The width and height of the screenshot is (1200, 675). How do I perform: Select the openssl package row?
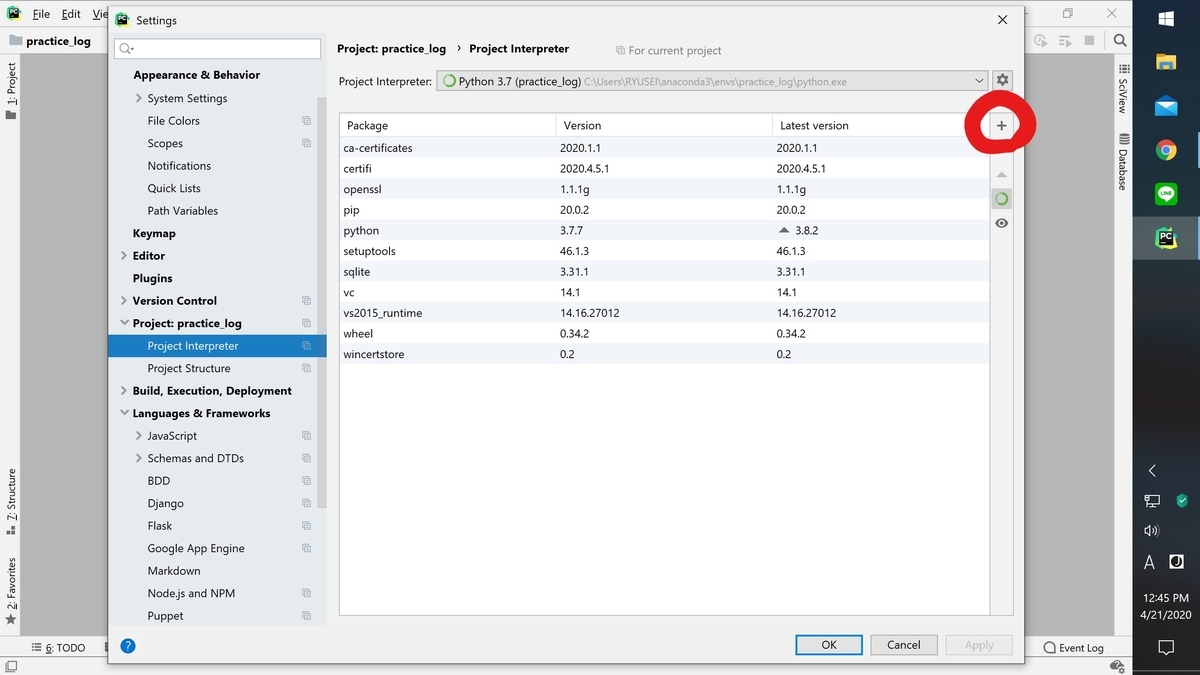[664, 189]
